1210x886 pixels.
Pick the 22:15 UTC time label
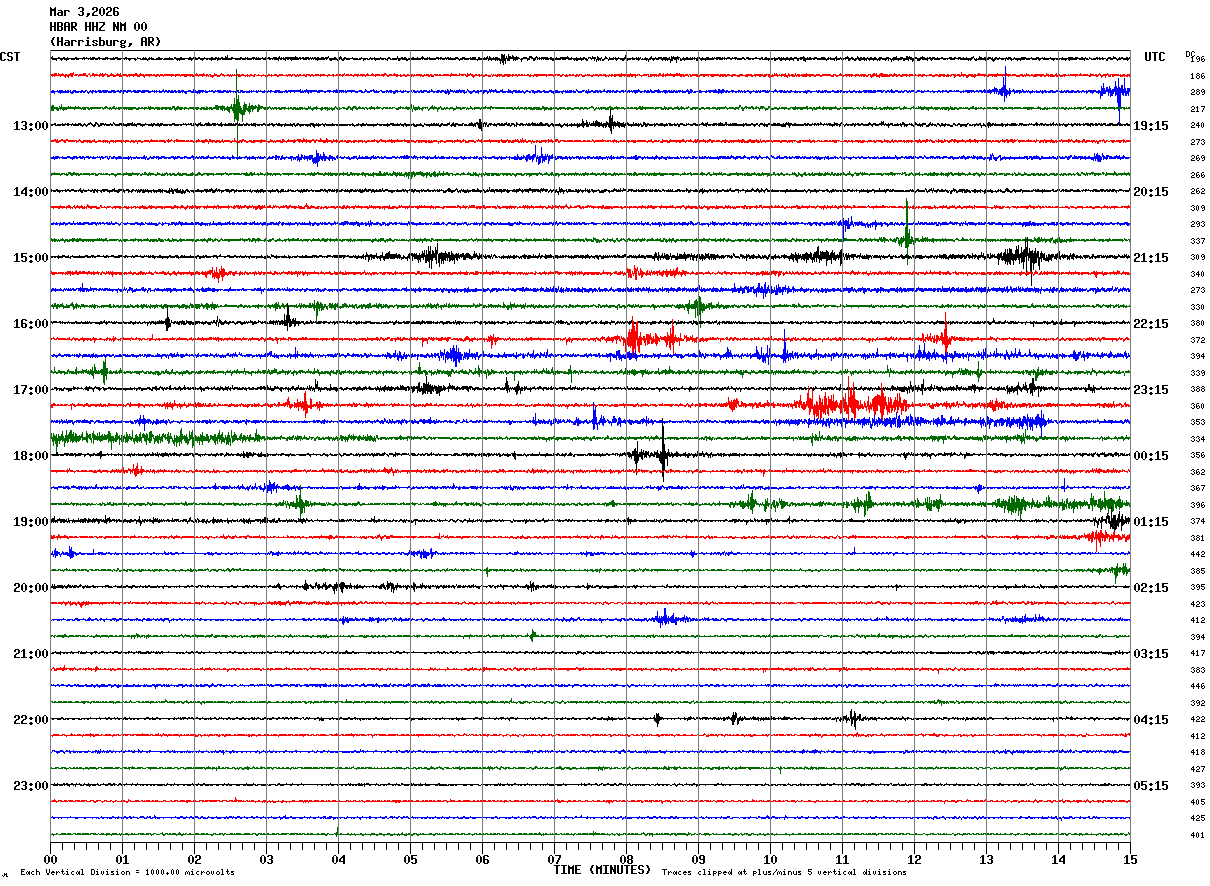point(1151,324)
